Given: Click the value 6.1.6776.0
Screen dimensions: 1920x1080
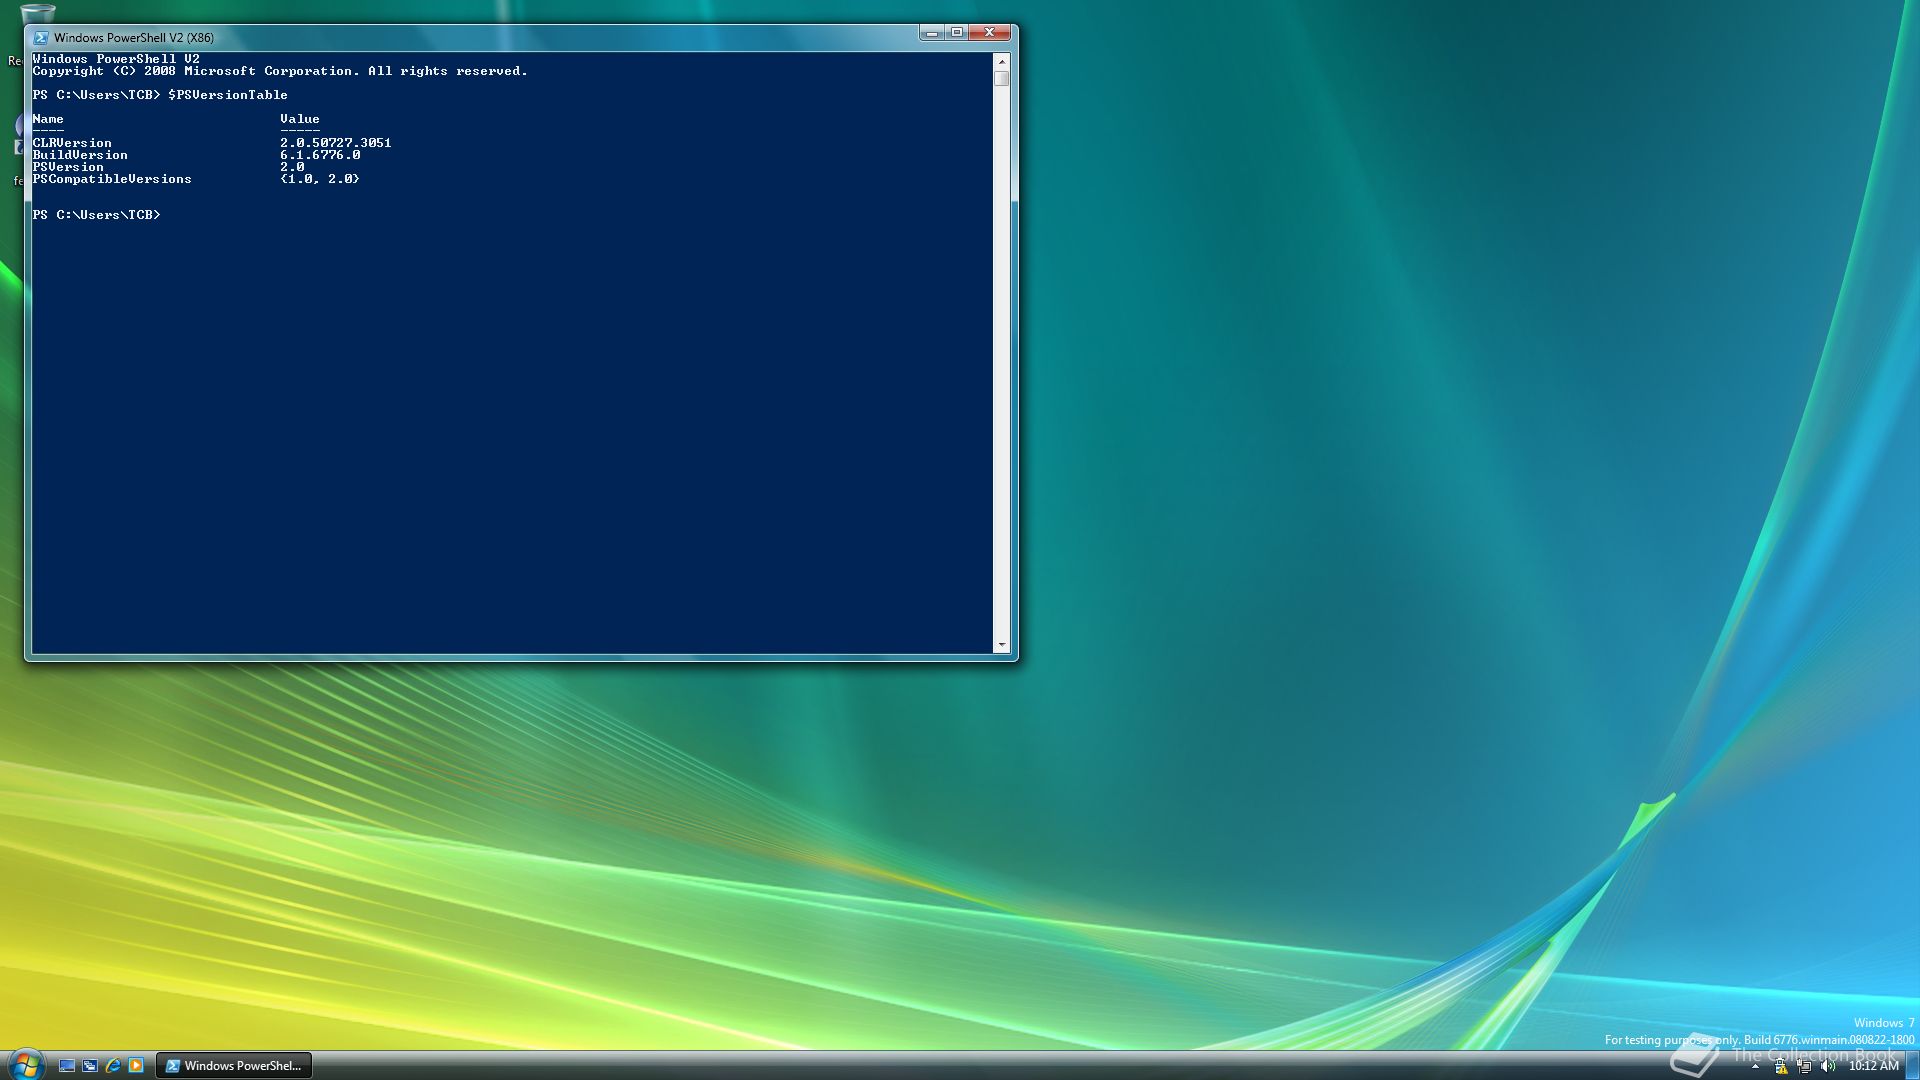Looking at the screenshot, I should (320, 155).
